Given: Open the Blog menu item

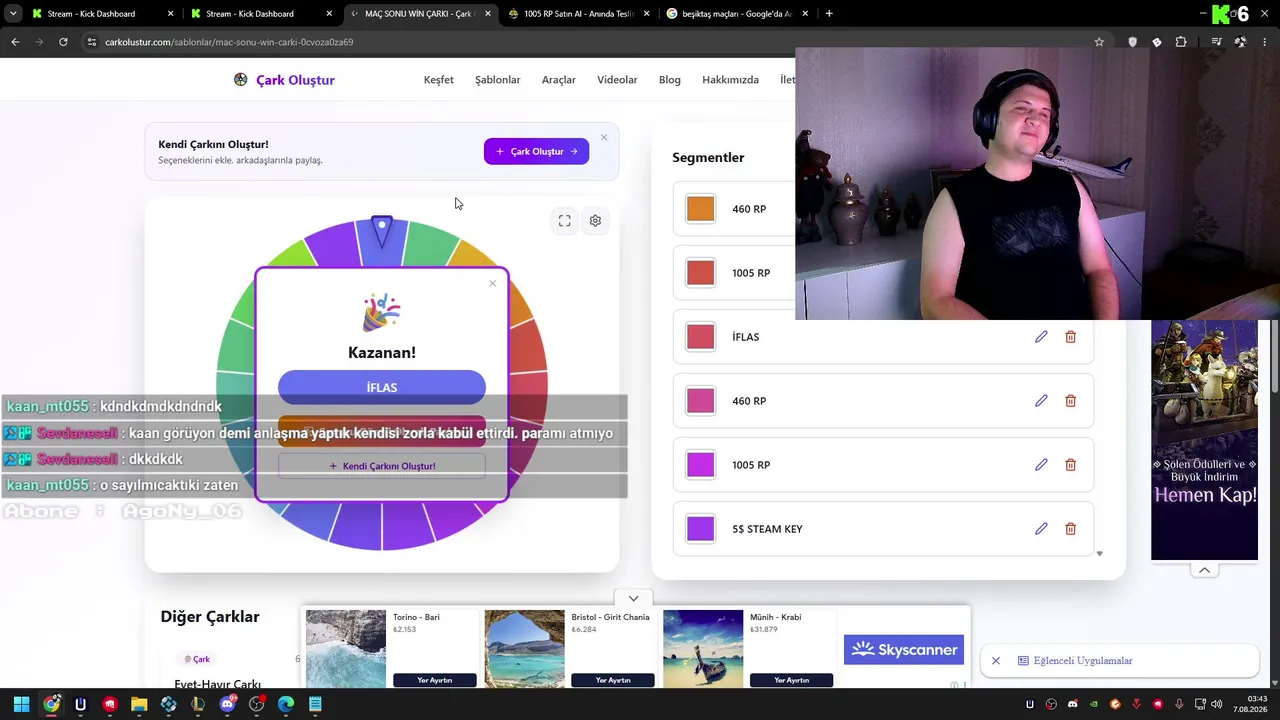Looking at the screenshot, I should tap(670, 80).
